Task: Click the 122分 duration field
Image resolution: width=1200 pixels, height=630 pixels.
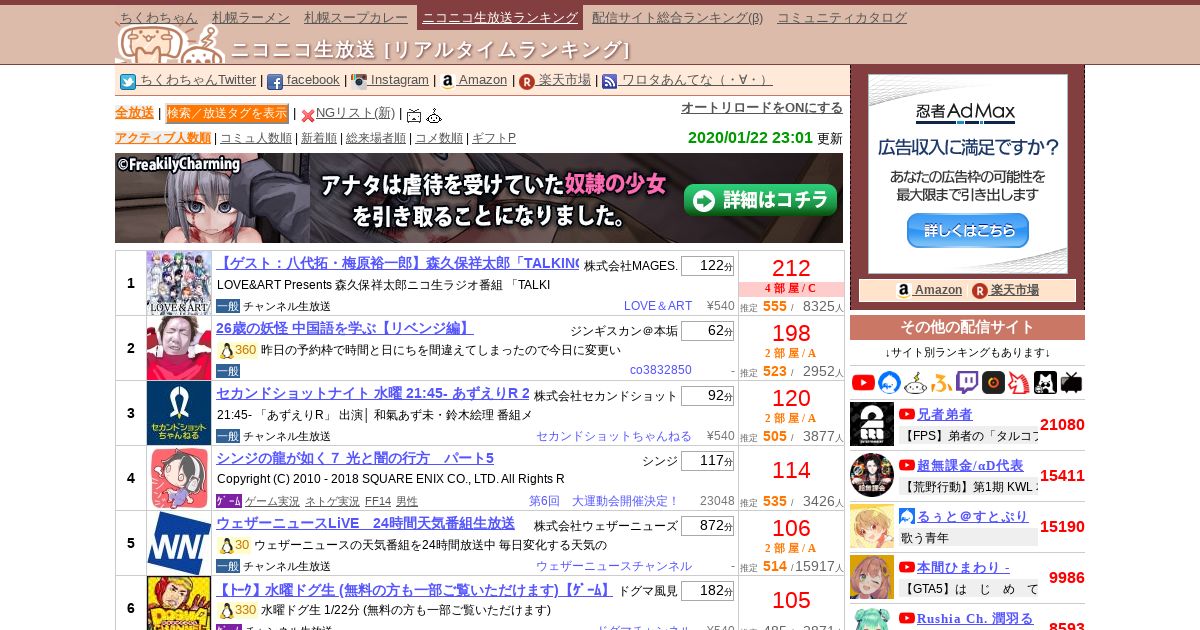Action: coord(707,265)
